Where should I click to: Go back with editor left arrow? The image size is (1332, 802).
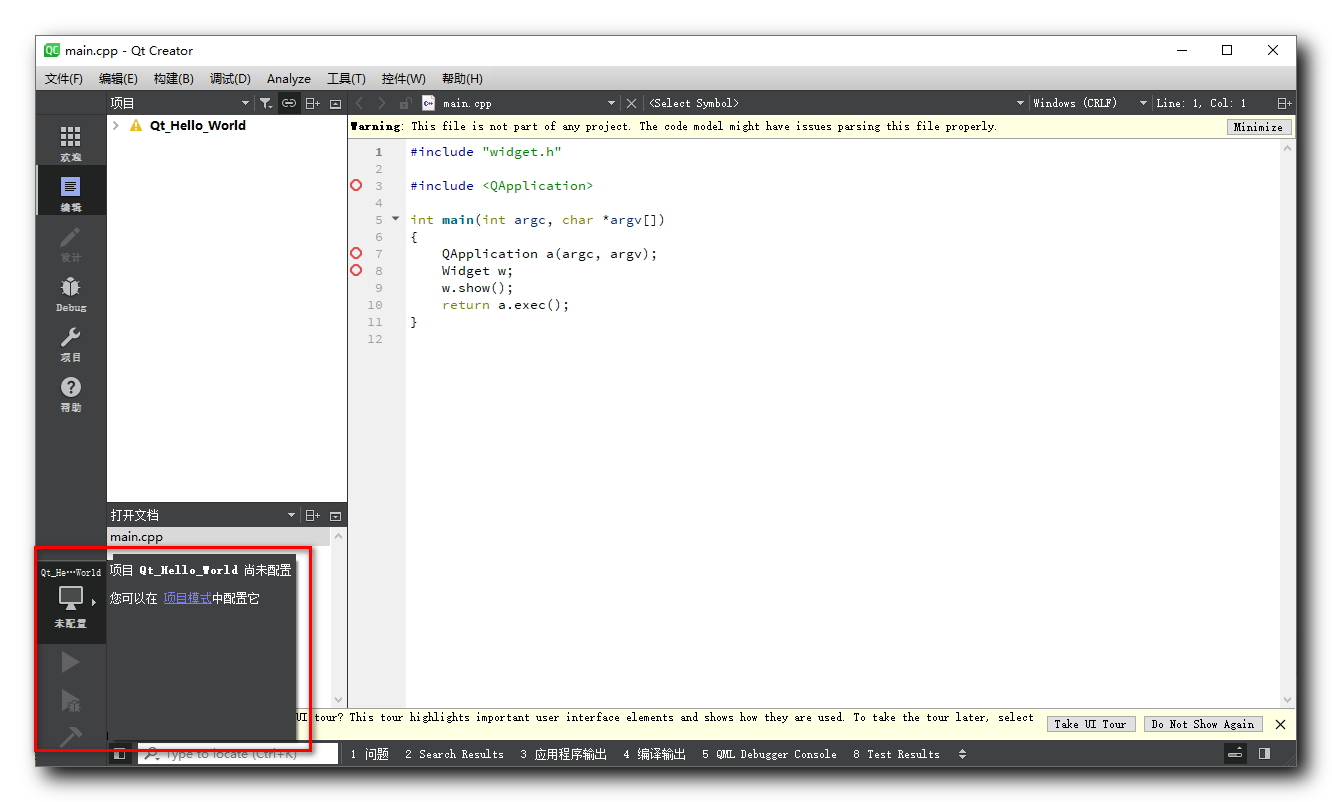[x=360, y=103]
